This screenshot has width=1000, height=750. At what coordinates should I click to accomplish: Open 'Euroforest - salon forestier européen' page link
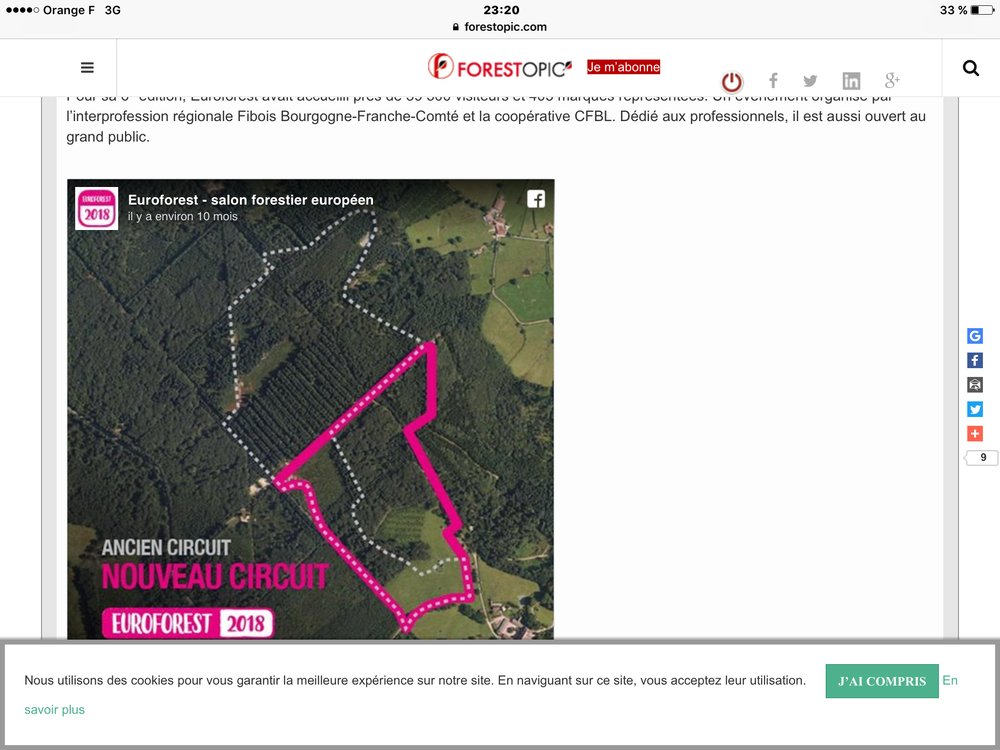coord(251,200)
